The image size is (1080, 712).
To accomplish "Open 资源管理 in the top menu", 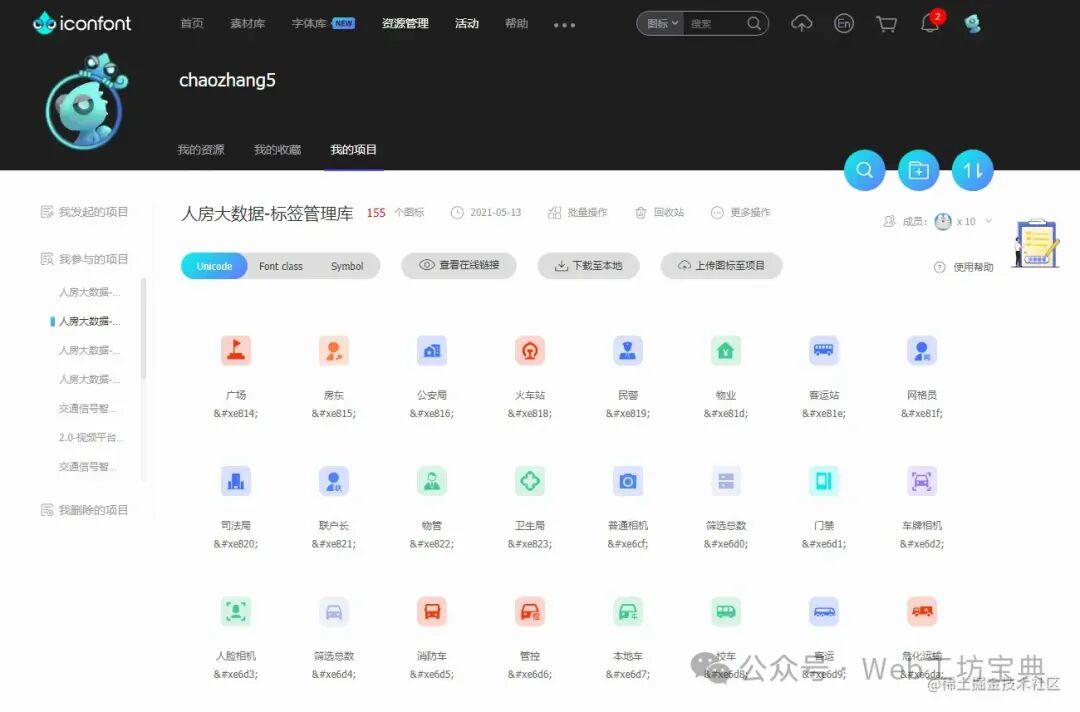I will point(404,22).
